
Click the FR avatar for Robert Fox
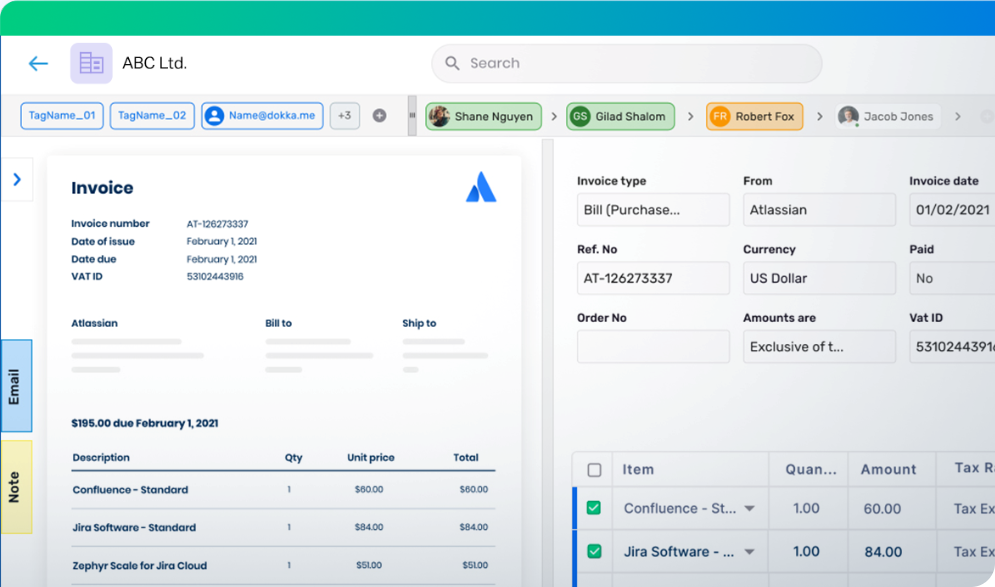click(x=719, y=117)
